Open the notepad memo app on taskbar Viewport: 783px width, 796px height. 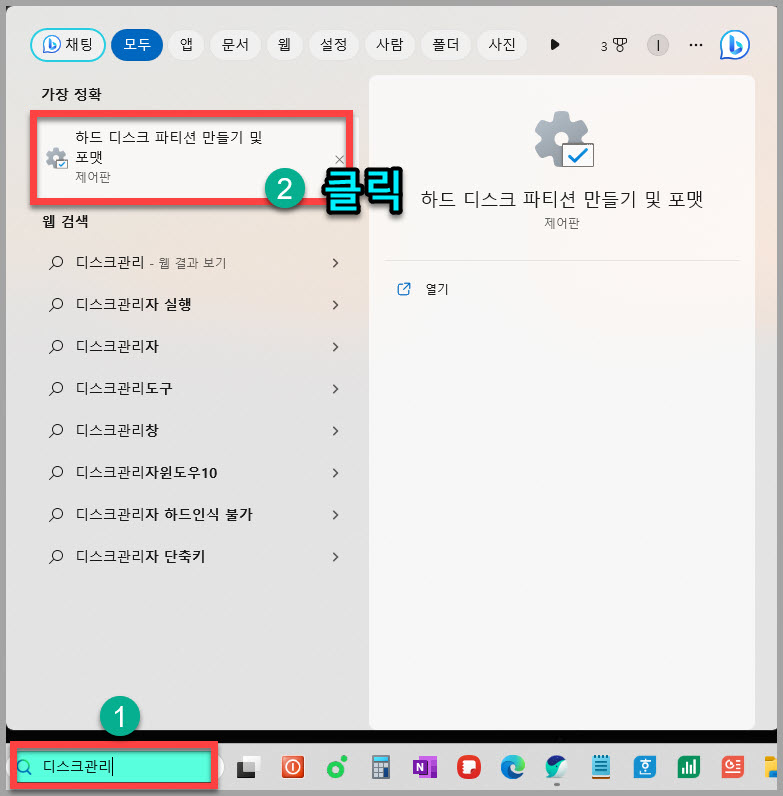click(x=601, y=767)
